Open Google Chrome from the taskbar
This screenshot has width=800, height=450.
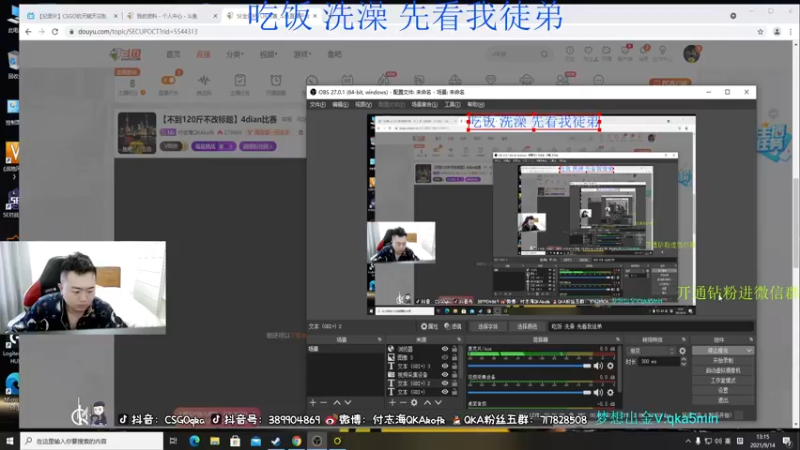(x=296, y=441)
